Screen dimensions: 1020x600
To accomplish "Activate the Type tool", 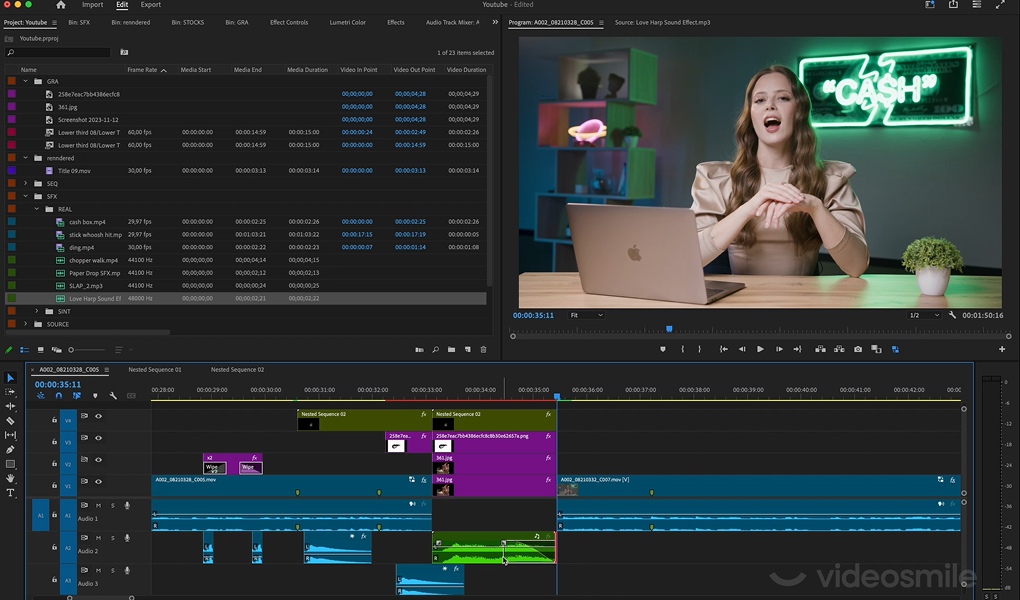I will pyautogui.click(x=10, y=493).
